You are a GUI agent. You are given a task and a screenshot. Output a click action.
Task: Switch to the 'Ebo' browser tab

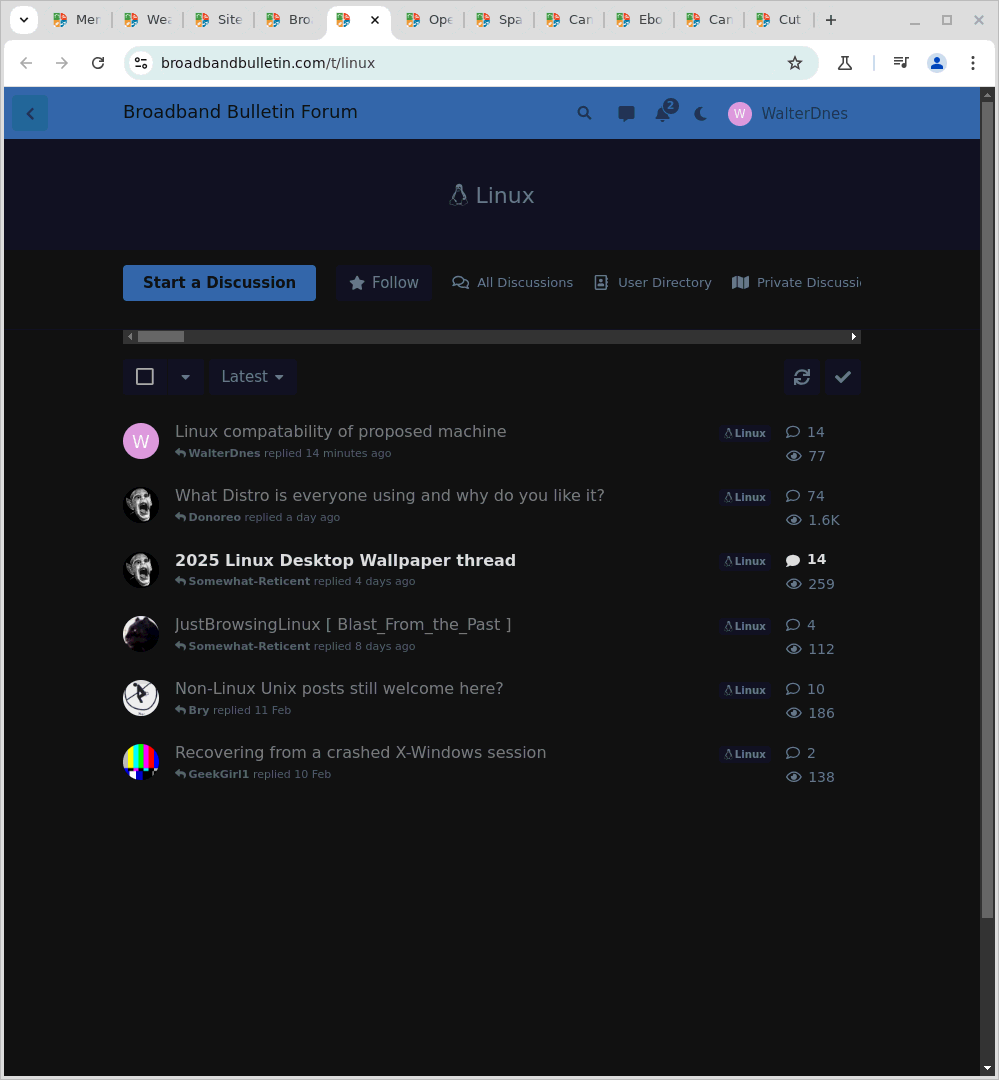click(640, 20)
